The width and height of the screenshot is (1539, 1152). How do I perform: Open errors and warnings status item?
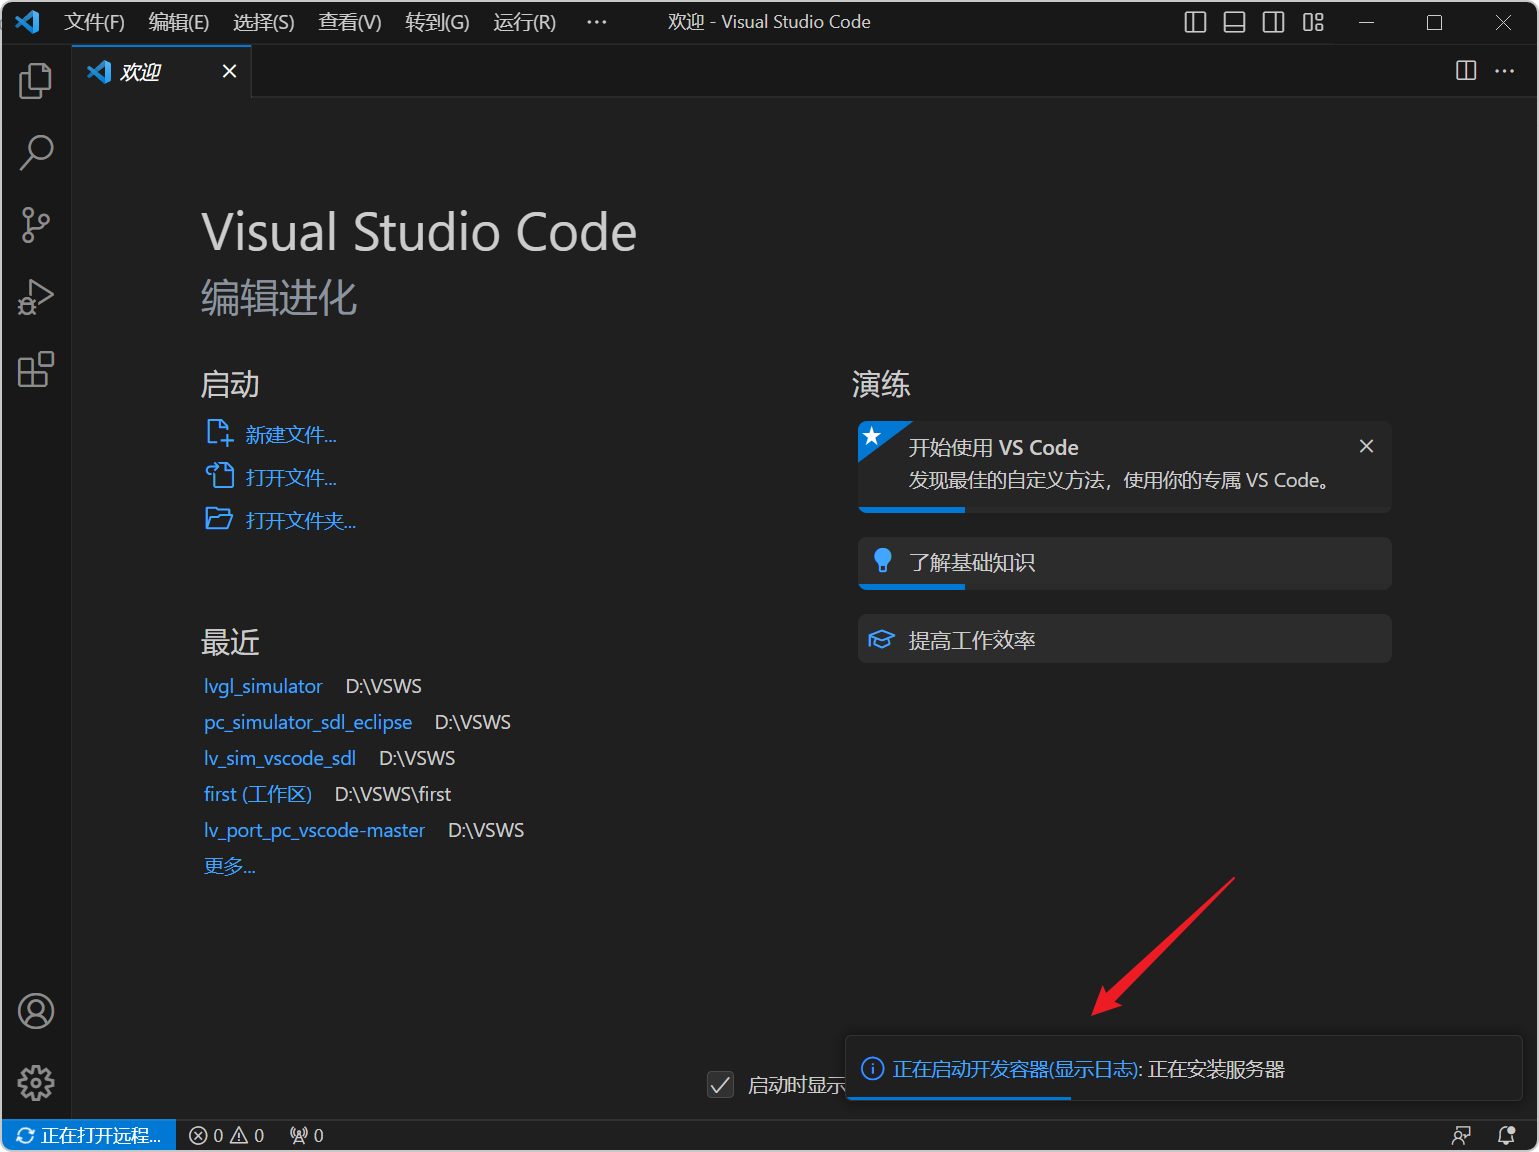click(x=227, y=1135)
